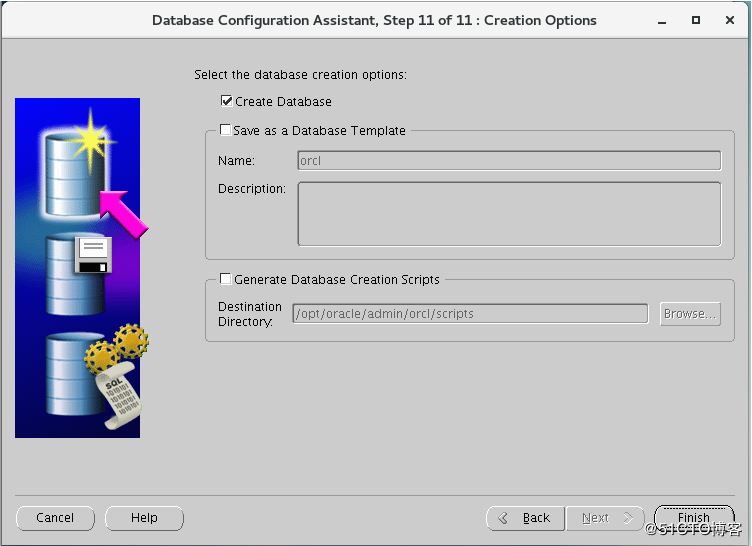Maximize the Database Configuration Assistant window
752x546 pixels.
(695, 20)
